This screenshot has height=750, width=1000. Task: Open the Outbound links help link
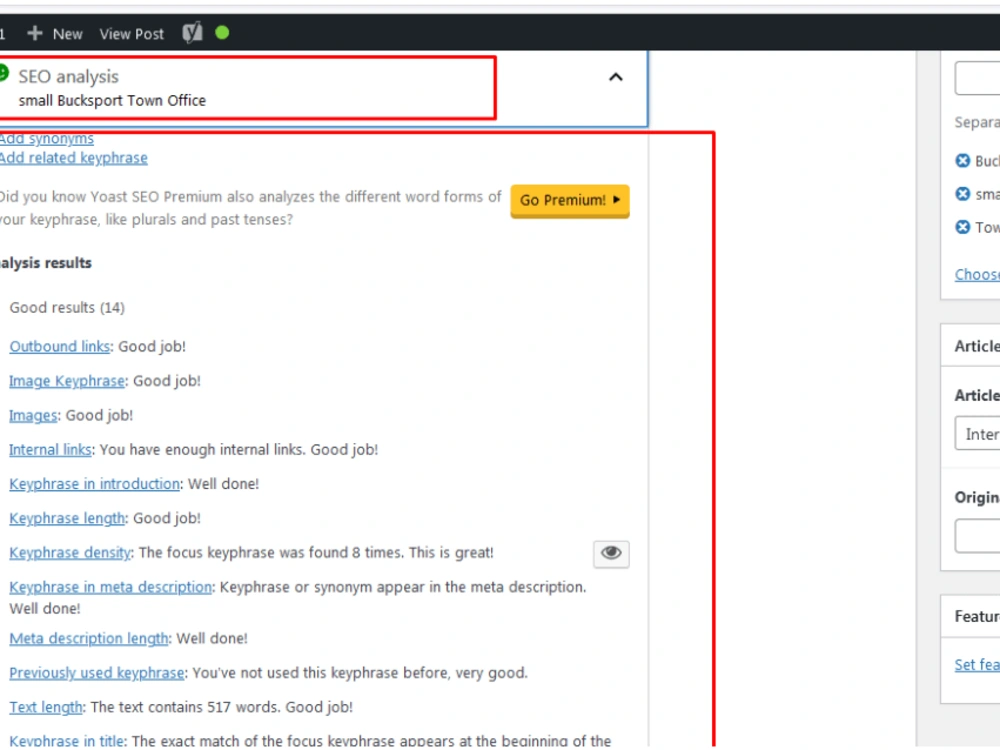point(59,346)
